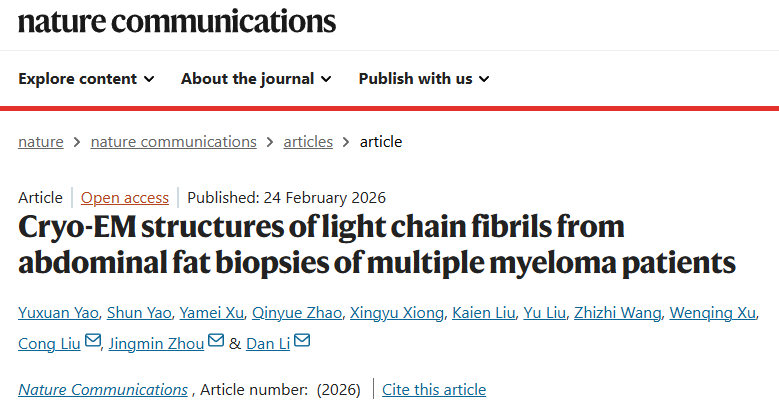Click the email envelope icon beside Cong Liu

click(93, 342)
